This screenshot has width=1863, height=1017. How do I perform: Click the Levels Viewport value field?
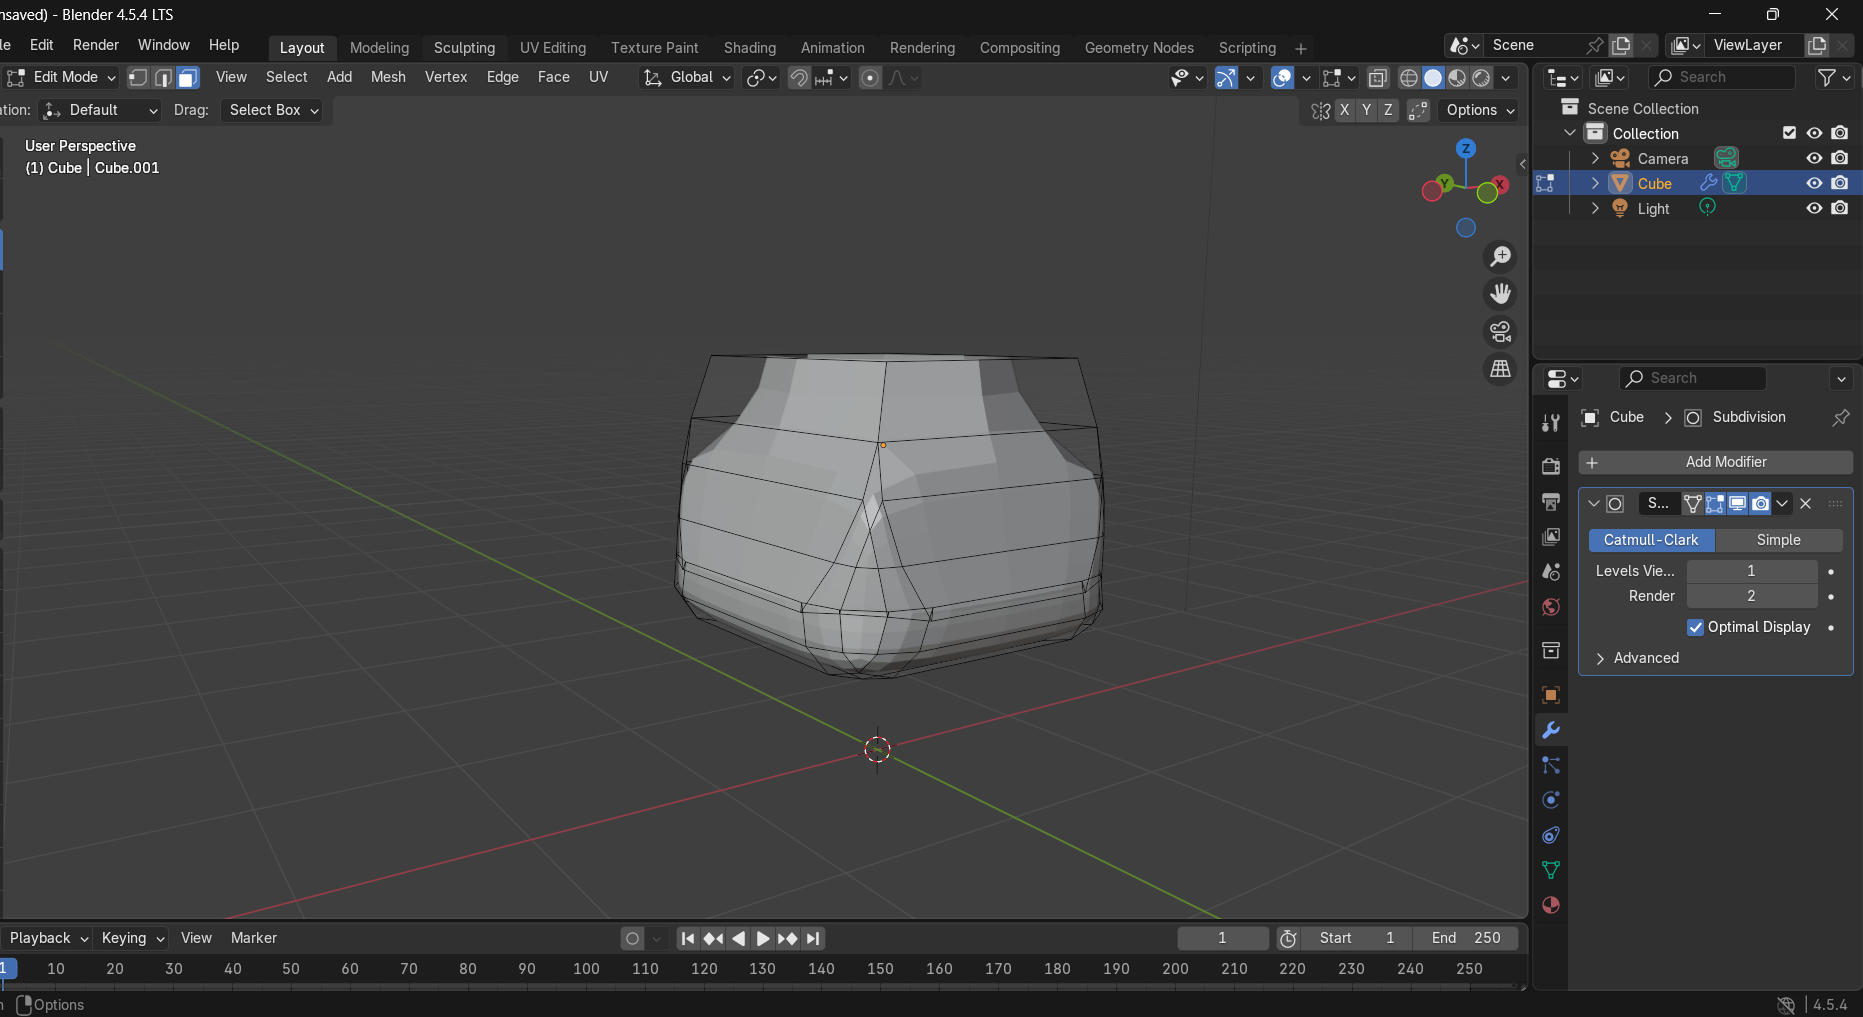1751,571
